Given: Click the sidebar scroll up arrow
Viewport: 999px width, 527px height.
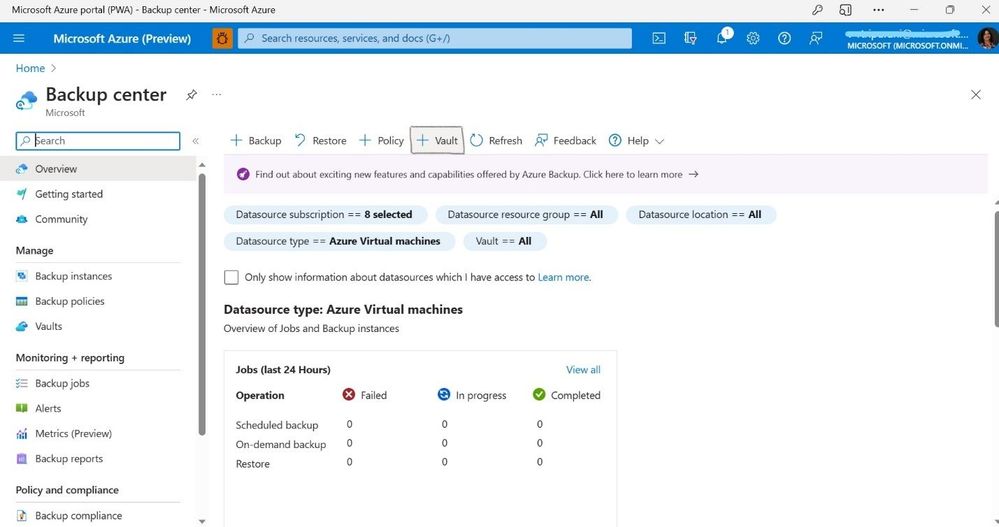Looking at the screenshot, I should coord(202,165).
